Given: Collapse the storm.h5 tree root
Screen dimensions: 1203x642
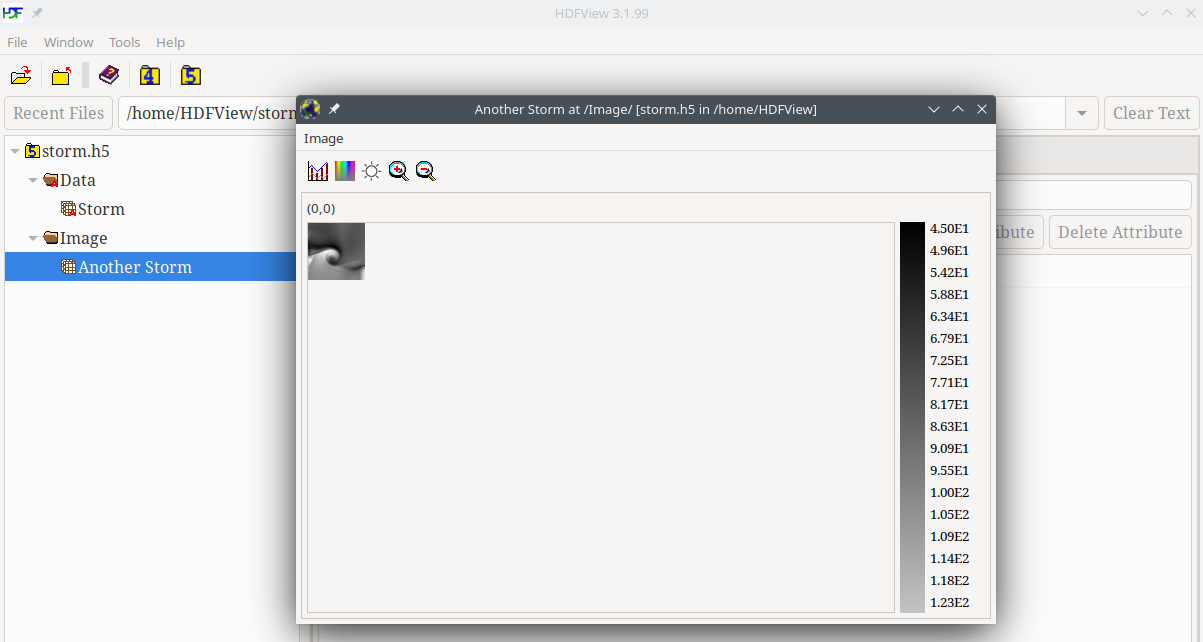Looking at the screenshot, I should (x=15, y=152).
